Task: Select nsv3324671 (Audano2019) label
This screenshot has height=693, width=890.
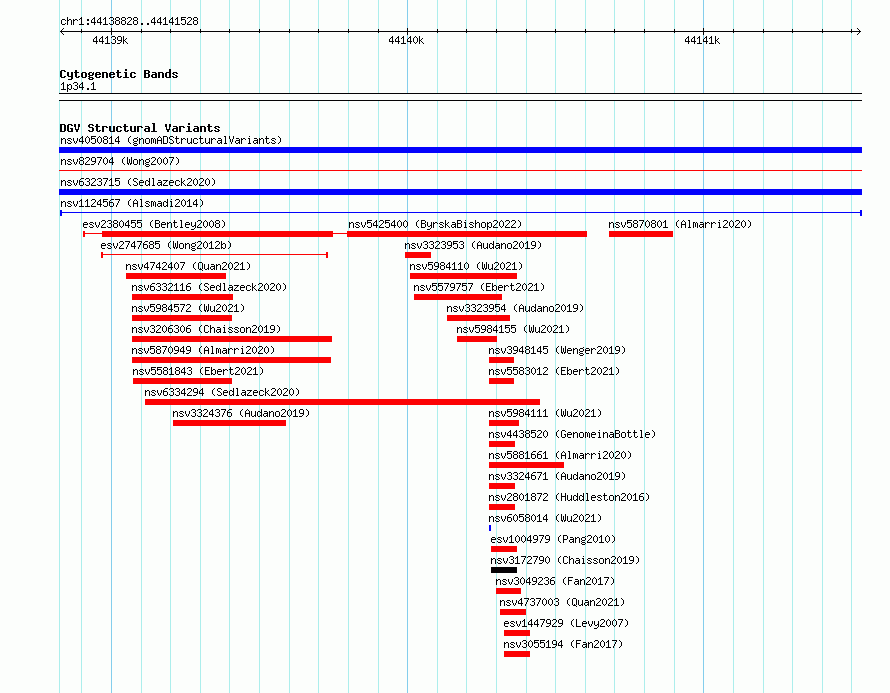Action: pyautogui.click(x=557, y=476)
